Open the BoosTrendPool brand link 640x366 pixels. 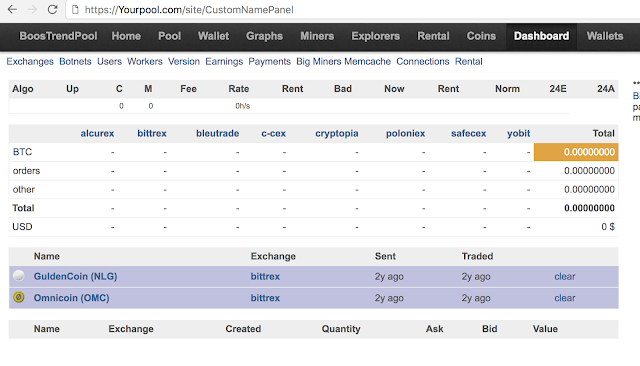click(58, 36)
